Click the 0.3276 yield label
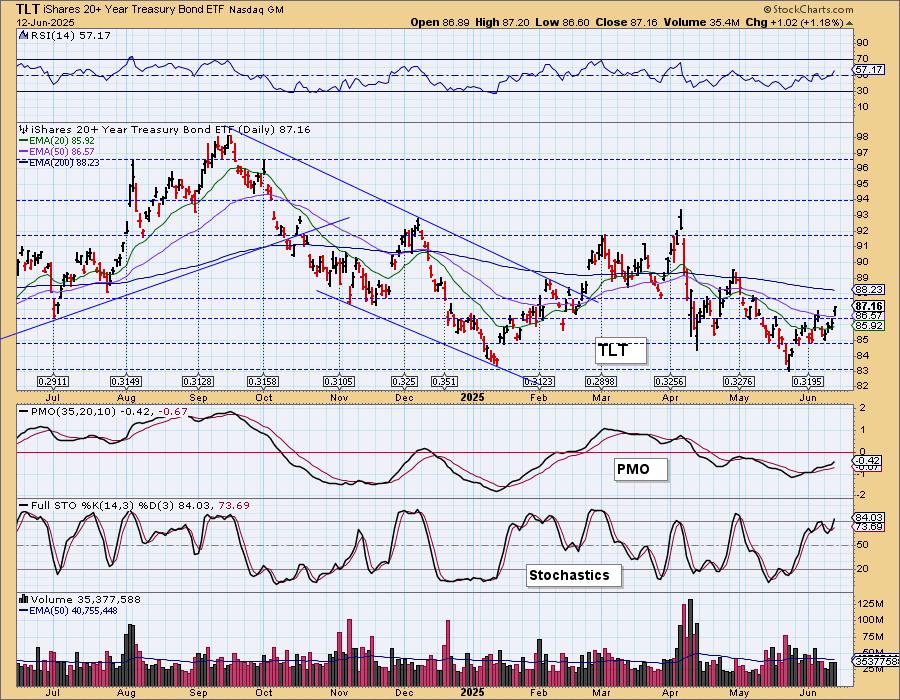 [x=739, y=381]
